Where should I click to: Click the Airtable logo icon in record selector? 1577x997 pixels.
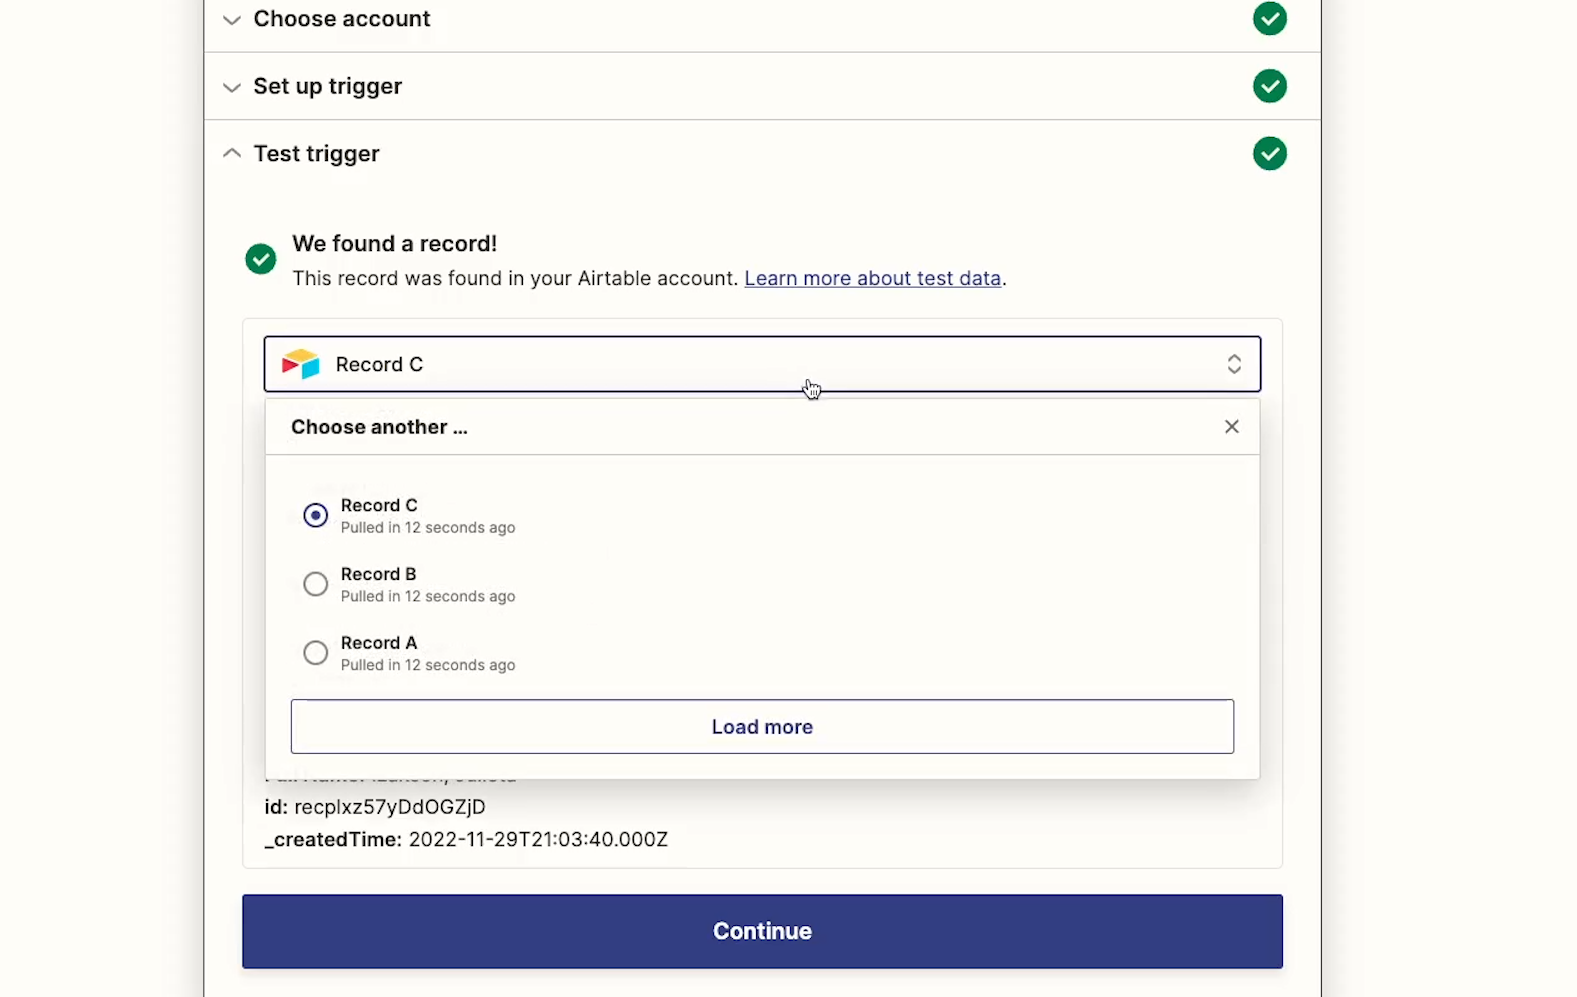tap(300, 364)
